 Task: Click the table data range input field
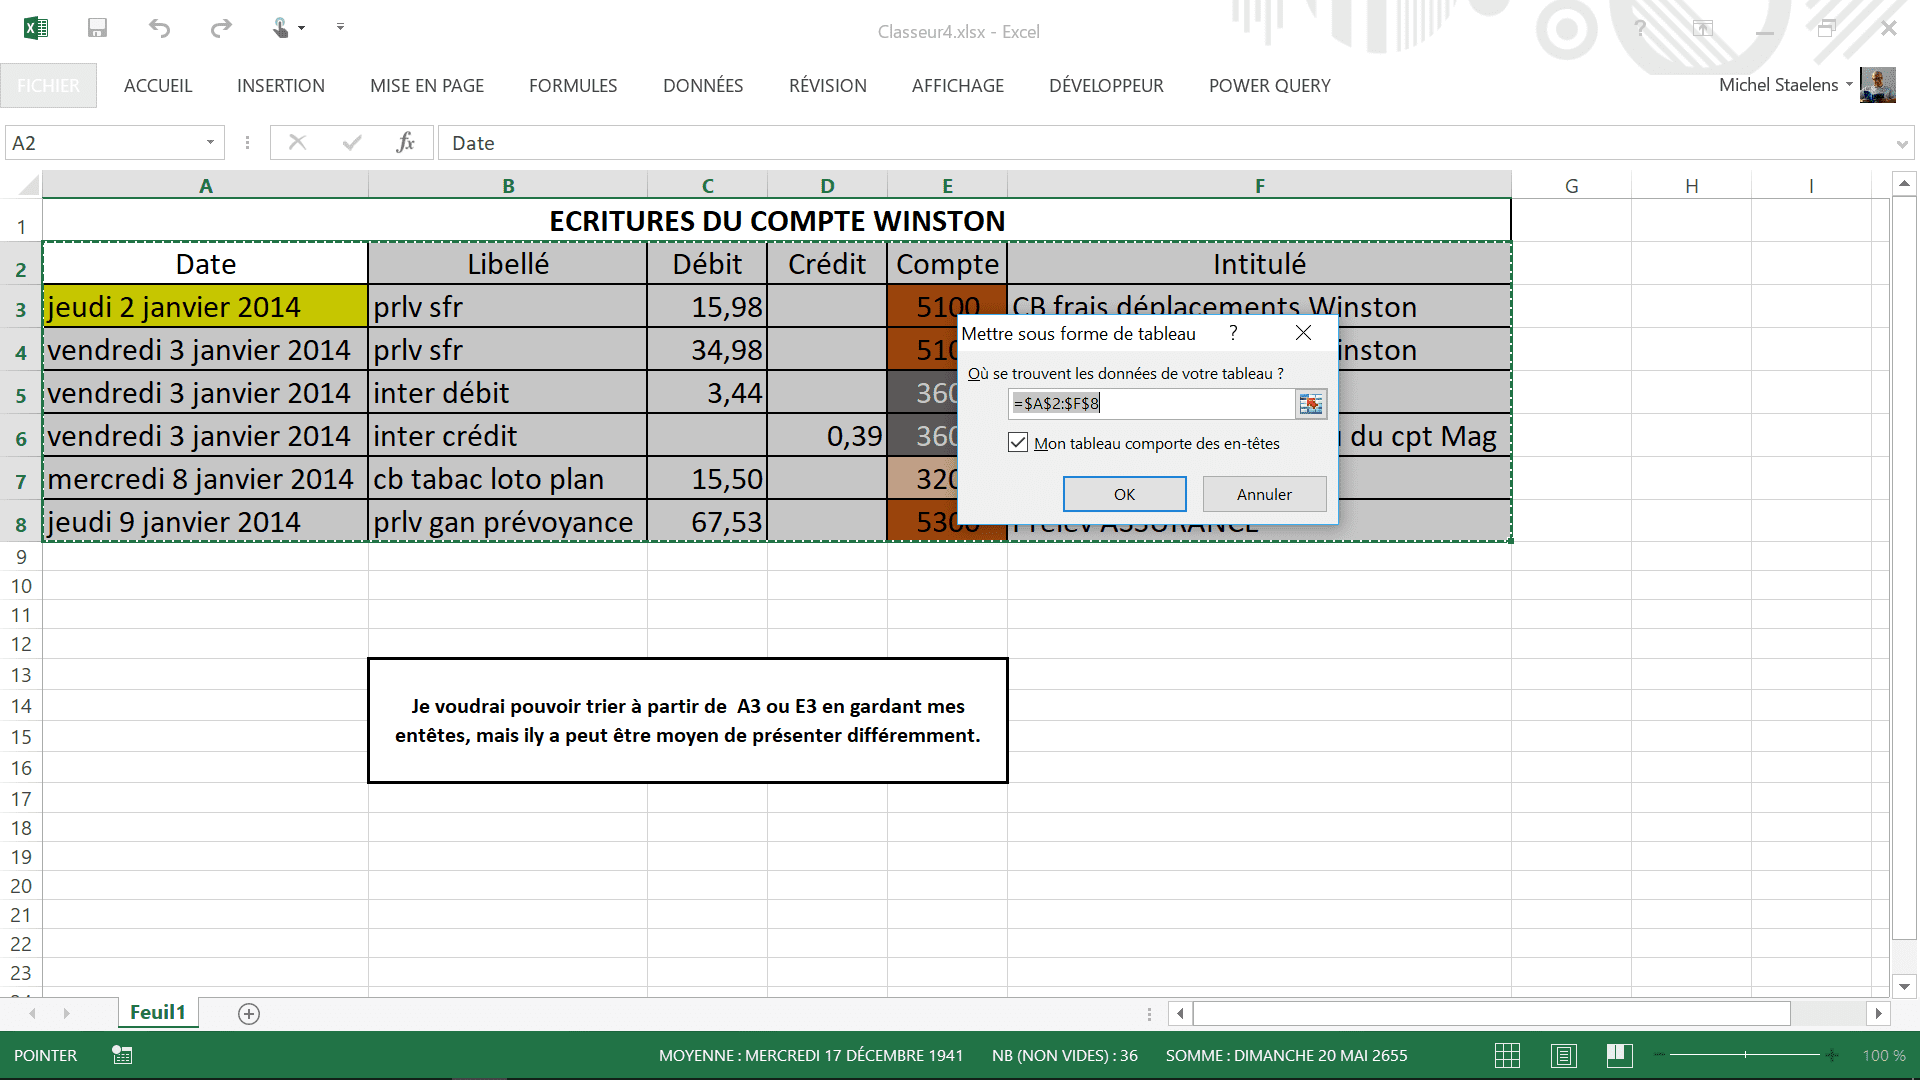[x=1150, y=403]
